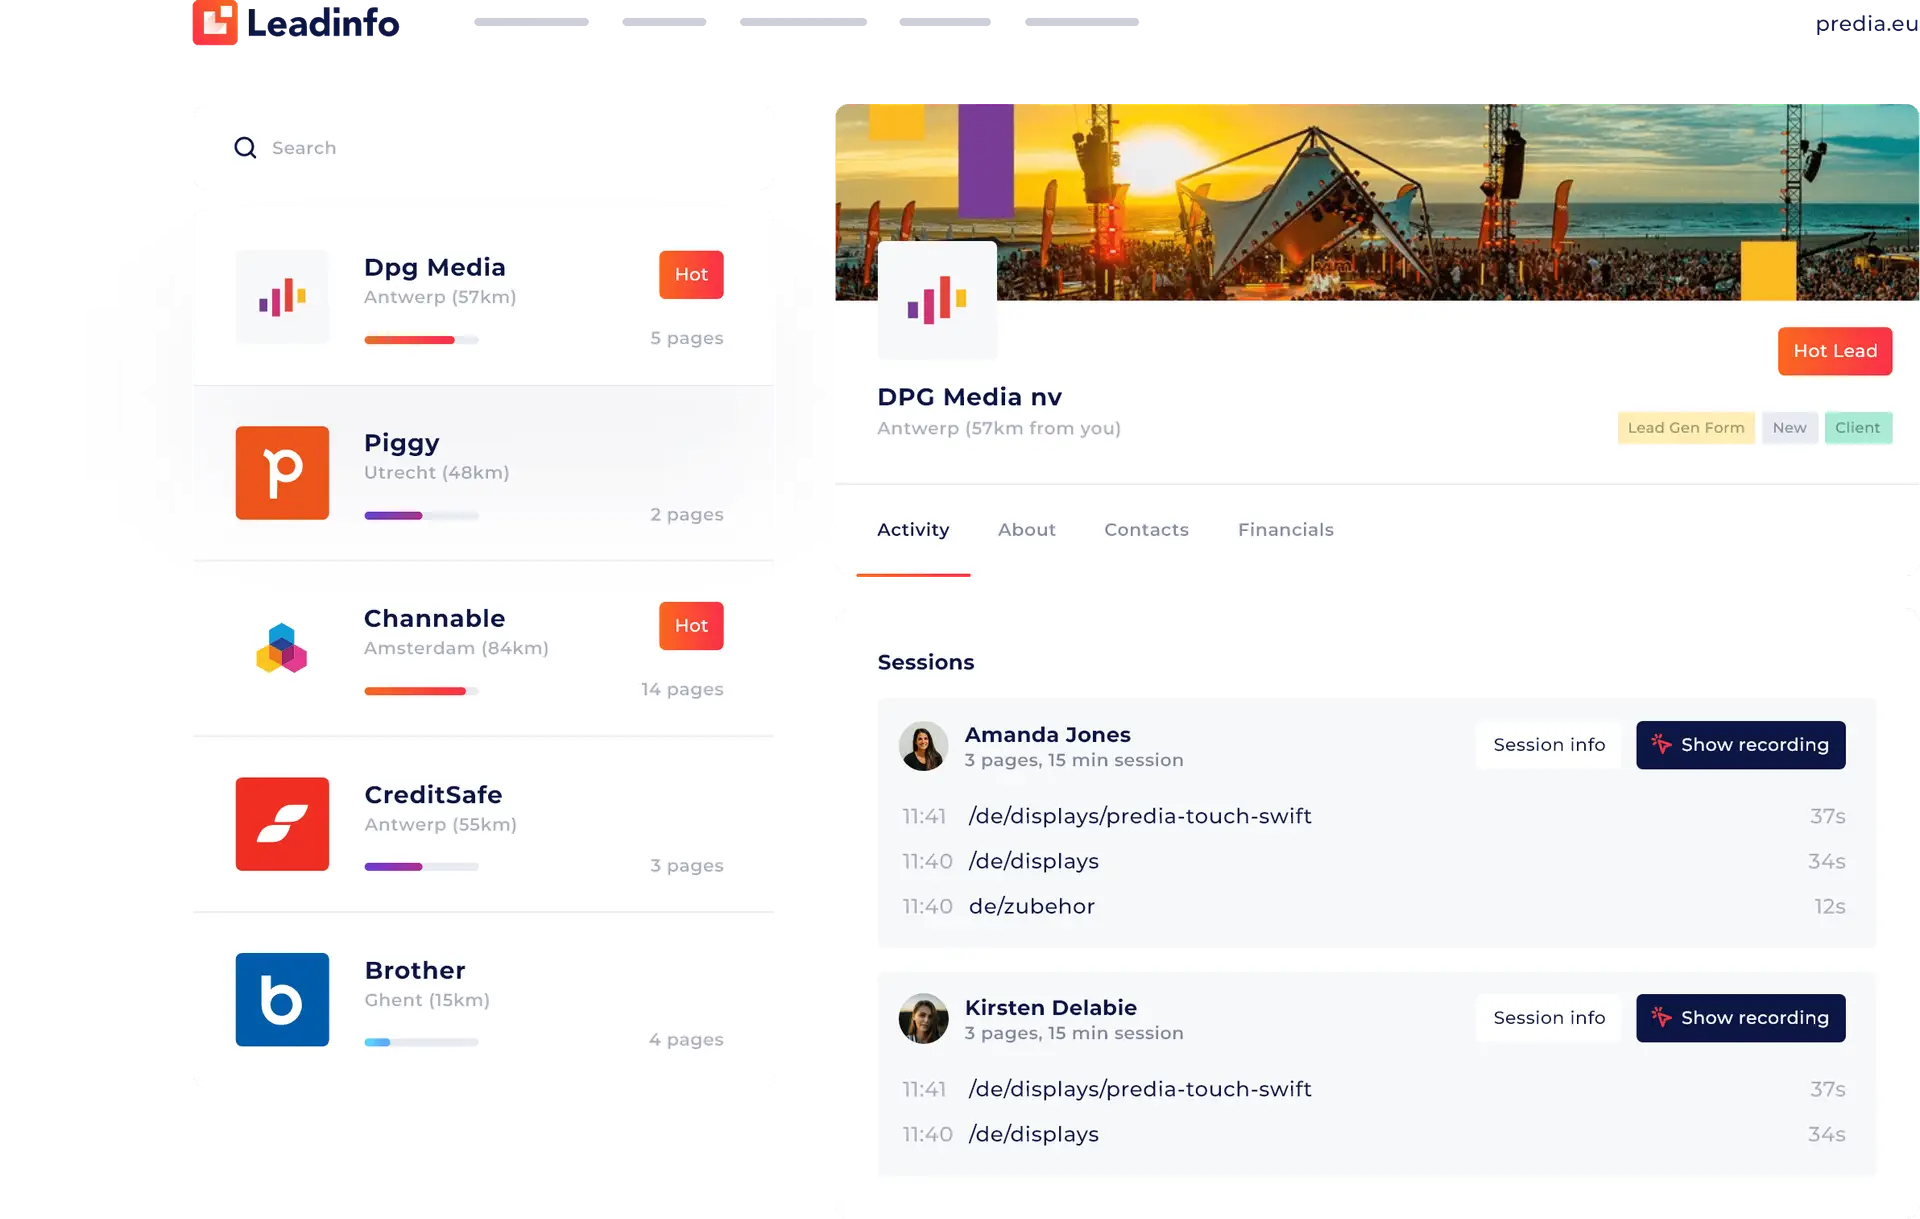Focus the Search input field

(483, 148)
